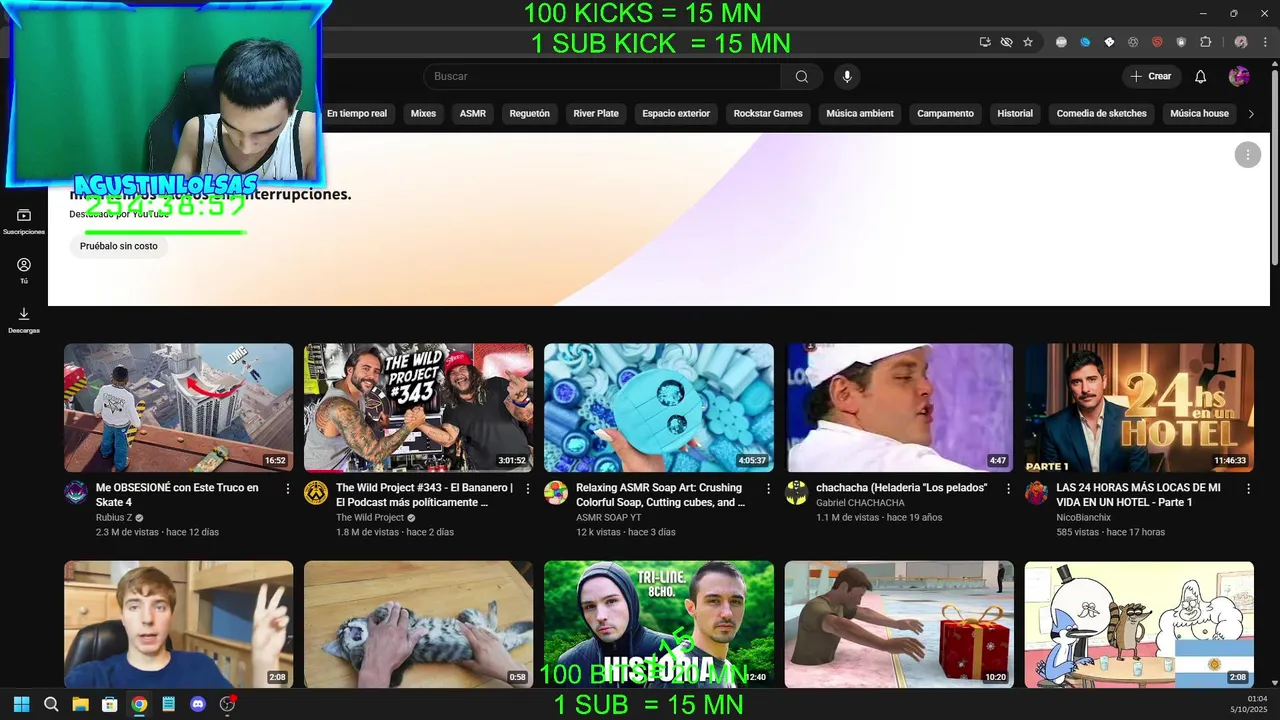Viewport: 1280px width, 720px height.
Task: Open the red swirl extension icon
Action: pos(1157,42)
